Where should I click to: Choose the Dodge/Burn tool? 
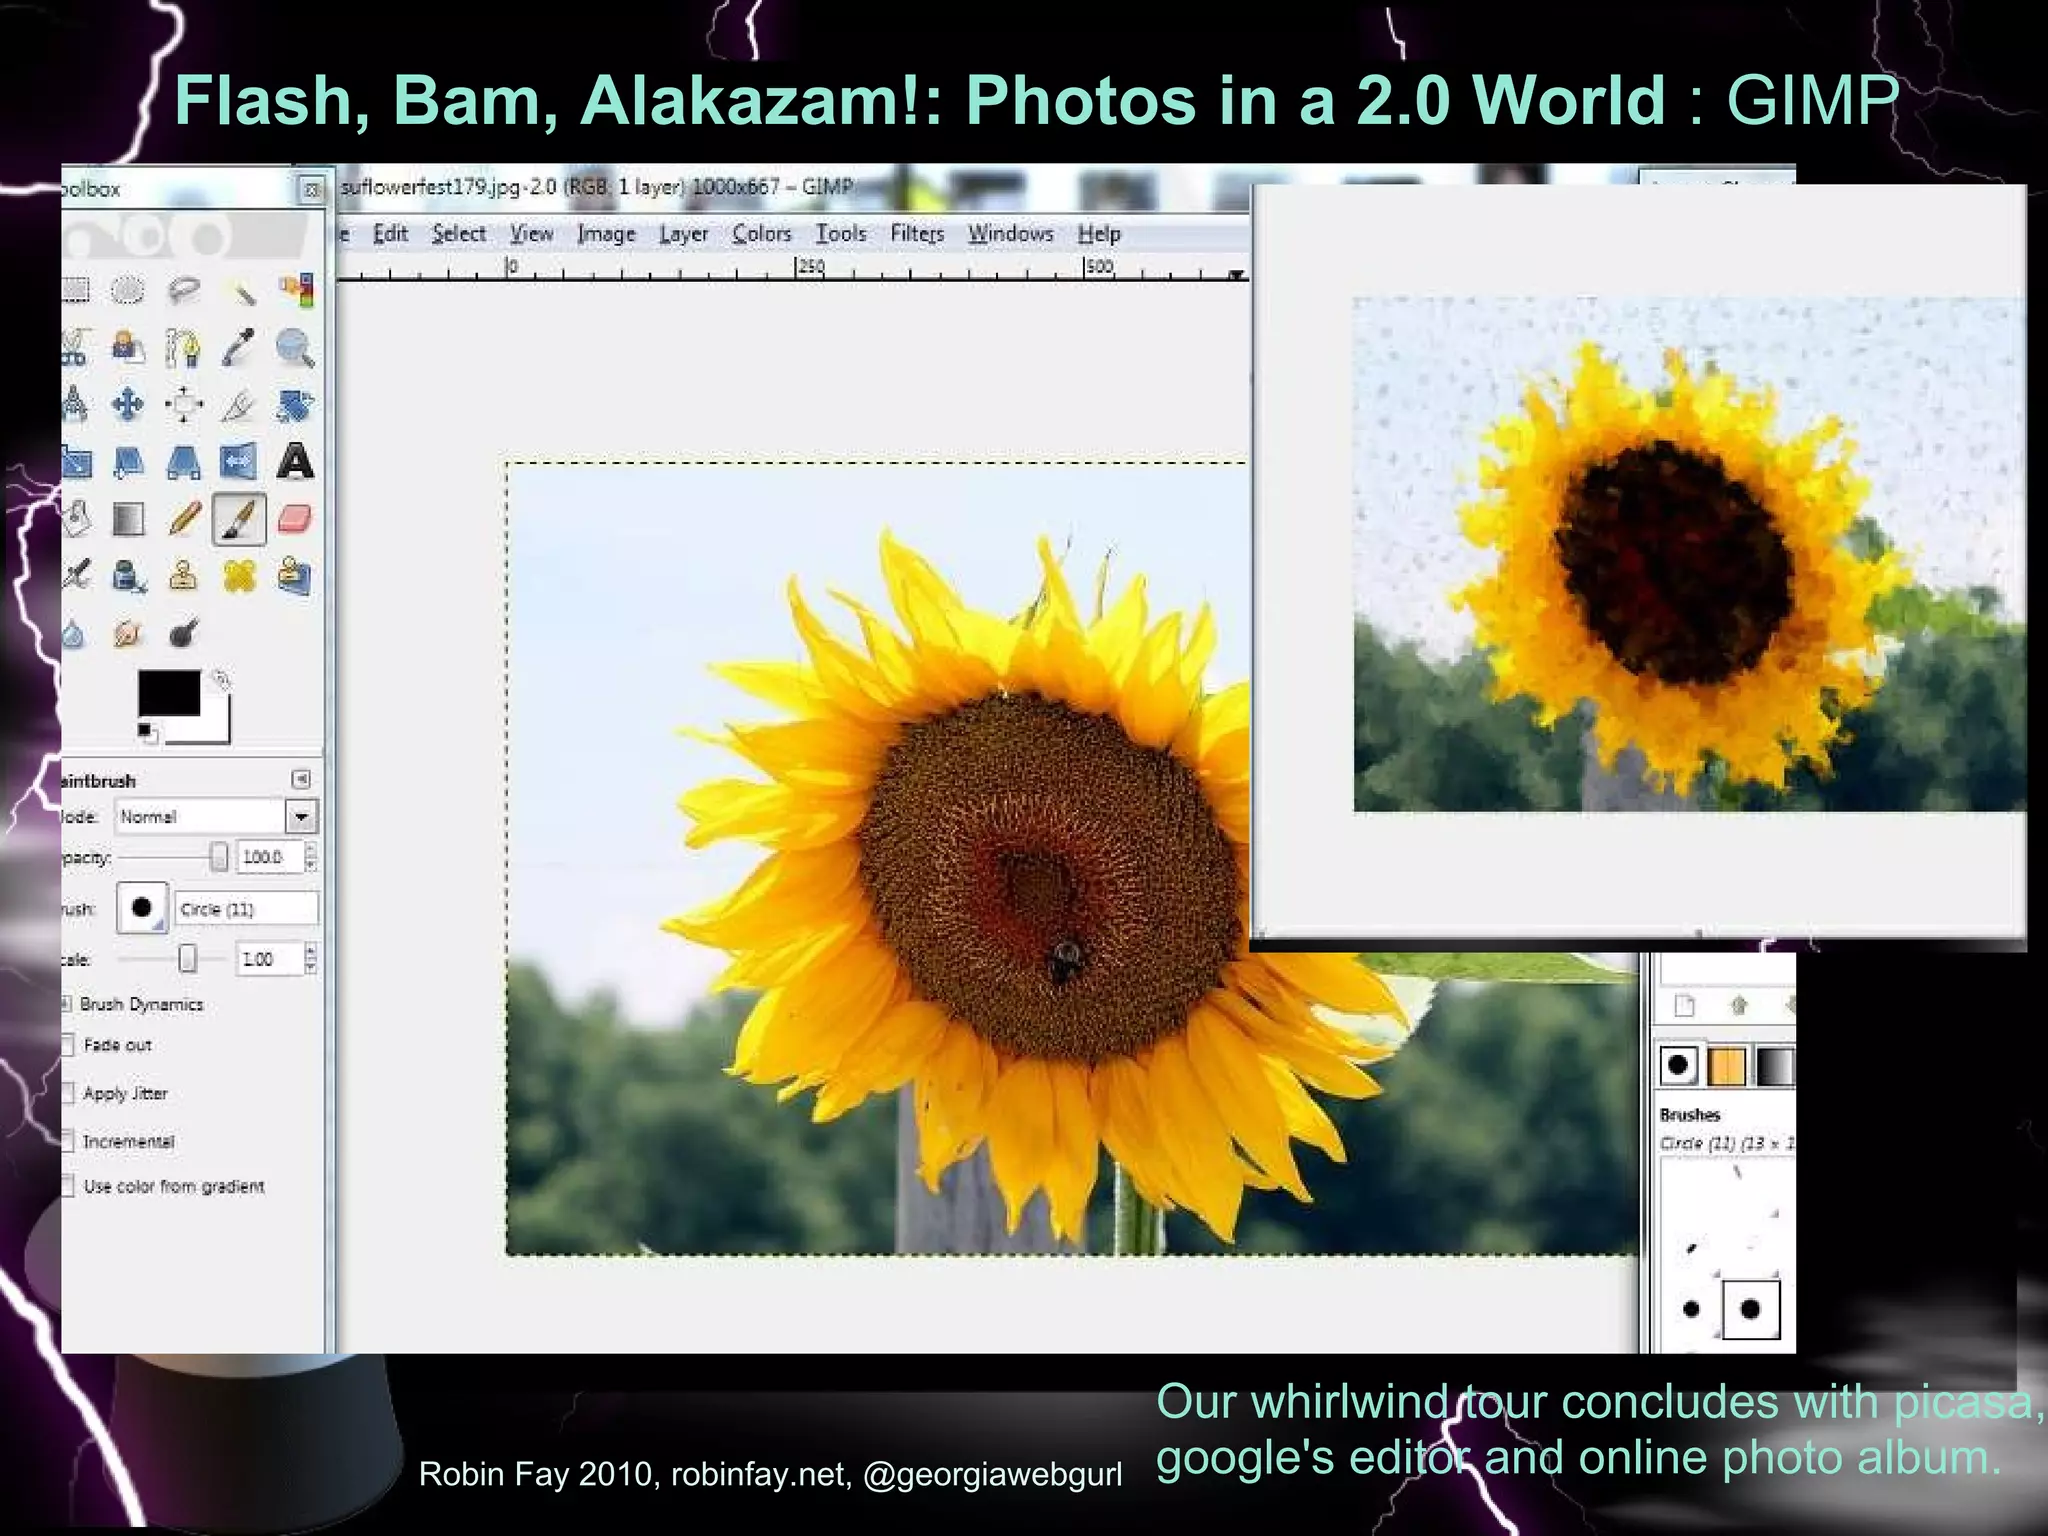[x=184, y=633]
